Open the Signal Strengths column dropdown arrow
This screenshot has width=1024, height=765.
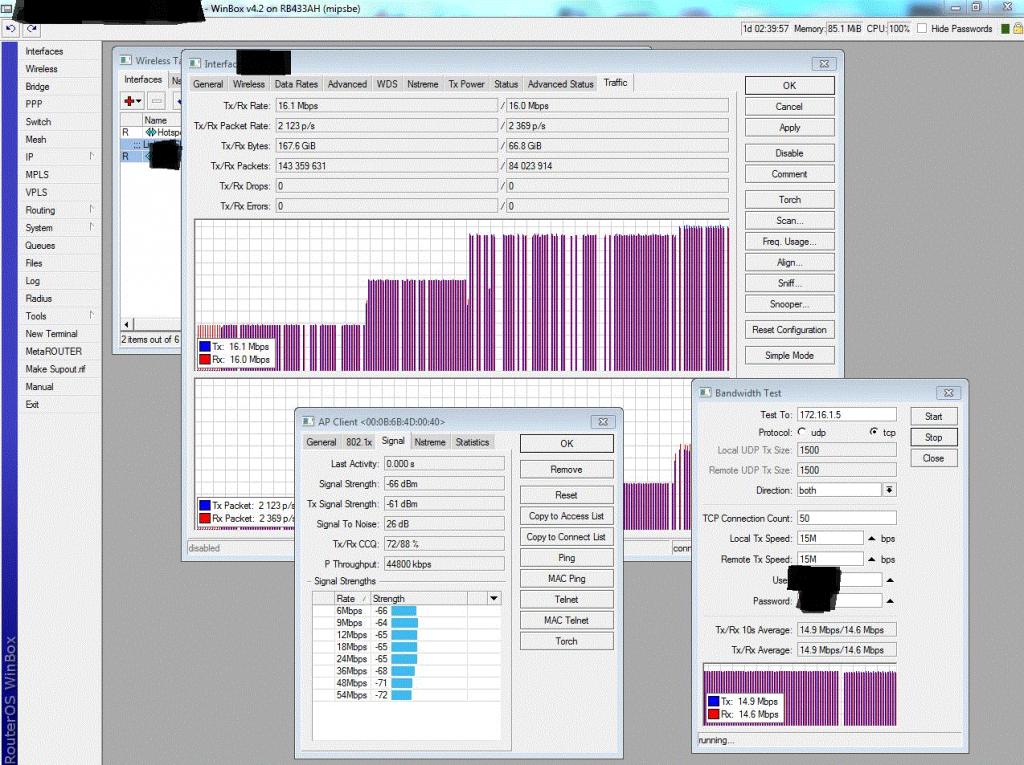pos(493,598)
